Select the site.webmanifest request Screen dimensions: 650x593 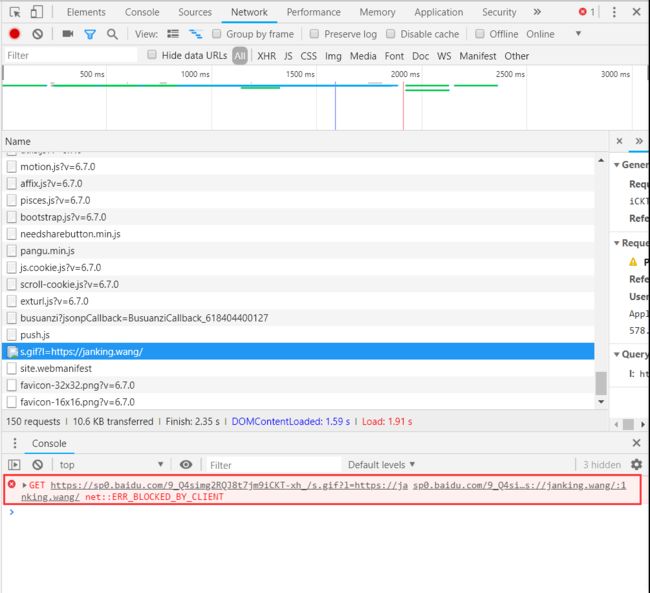pos(298,368)
